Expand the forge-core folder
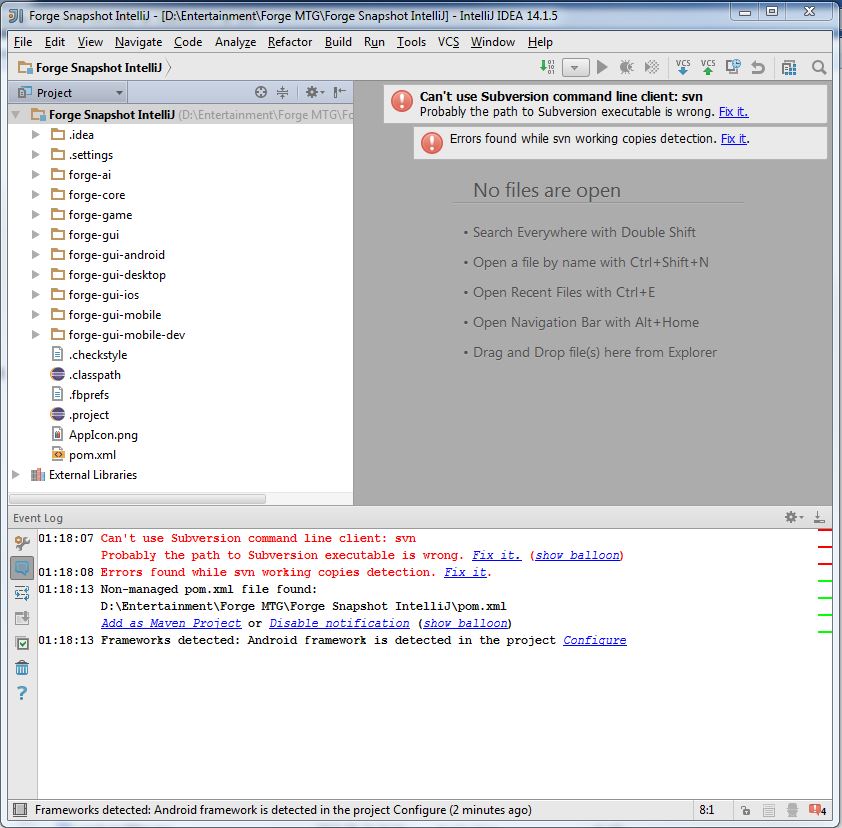This screenshot has height=828, width=842. pyautogui.click(x=36, y=195)
